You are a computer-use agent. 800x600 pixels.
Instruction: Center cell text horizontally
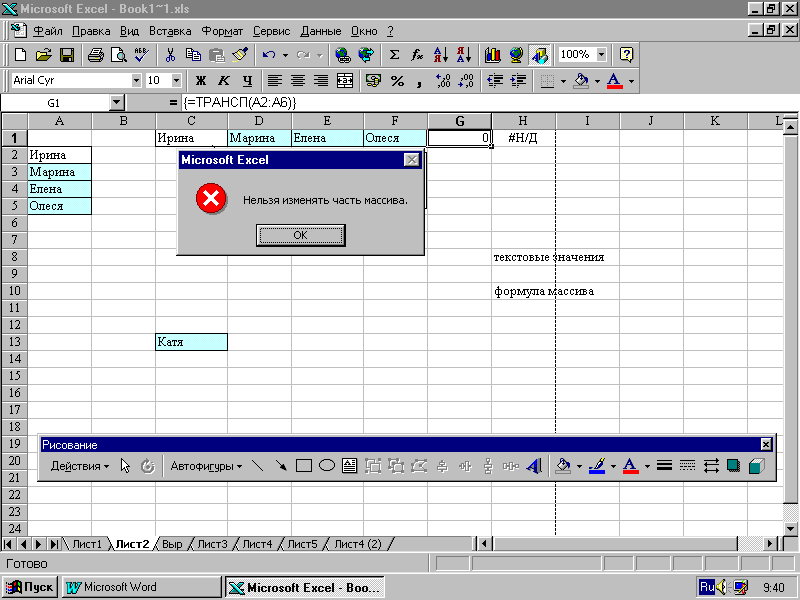pos(298,81)
